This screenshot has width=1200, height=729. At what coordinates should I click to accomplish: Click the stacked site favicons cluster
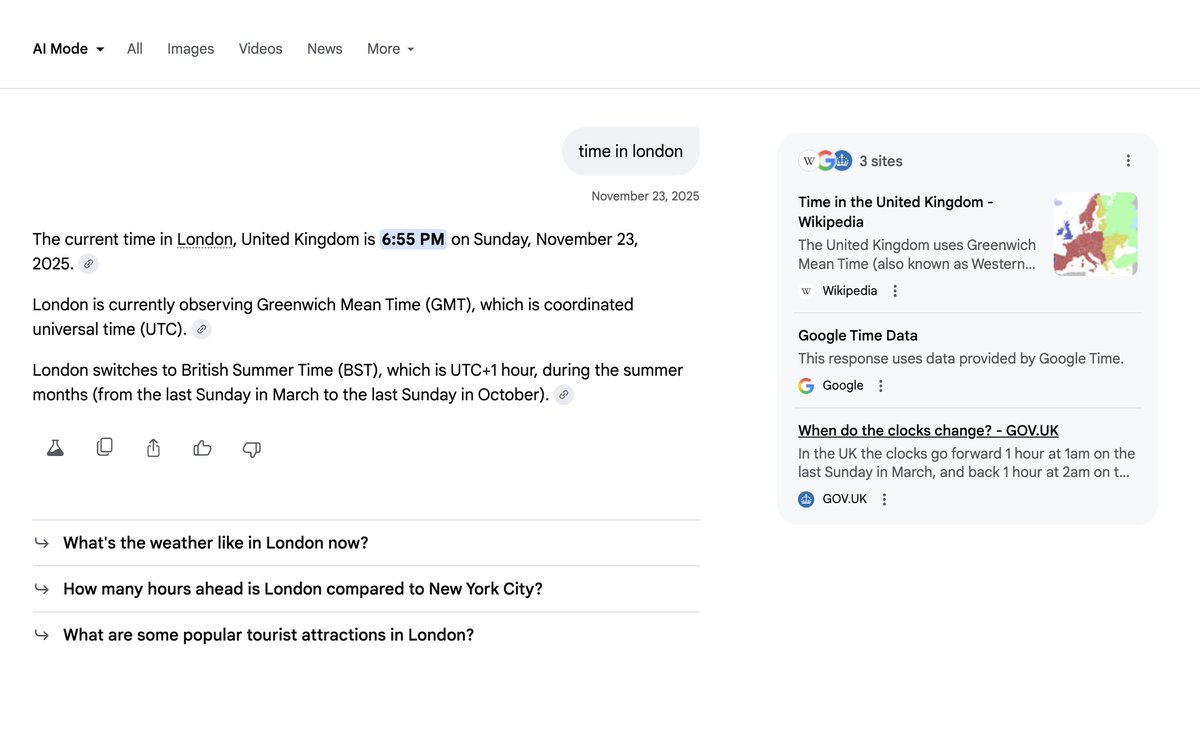tap(825, 161)
